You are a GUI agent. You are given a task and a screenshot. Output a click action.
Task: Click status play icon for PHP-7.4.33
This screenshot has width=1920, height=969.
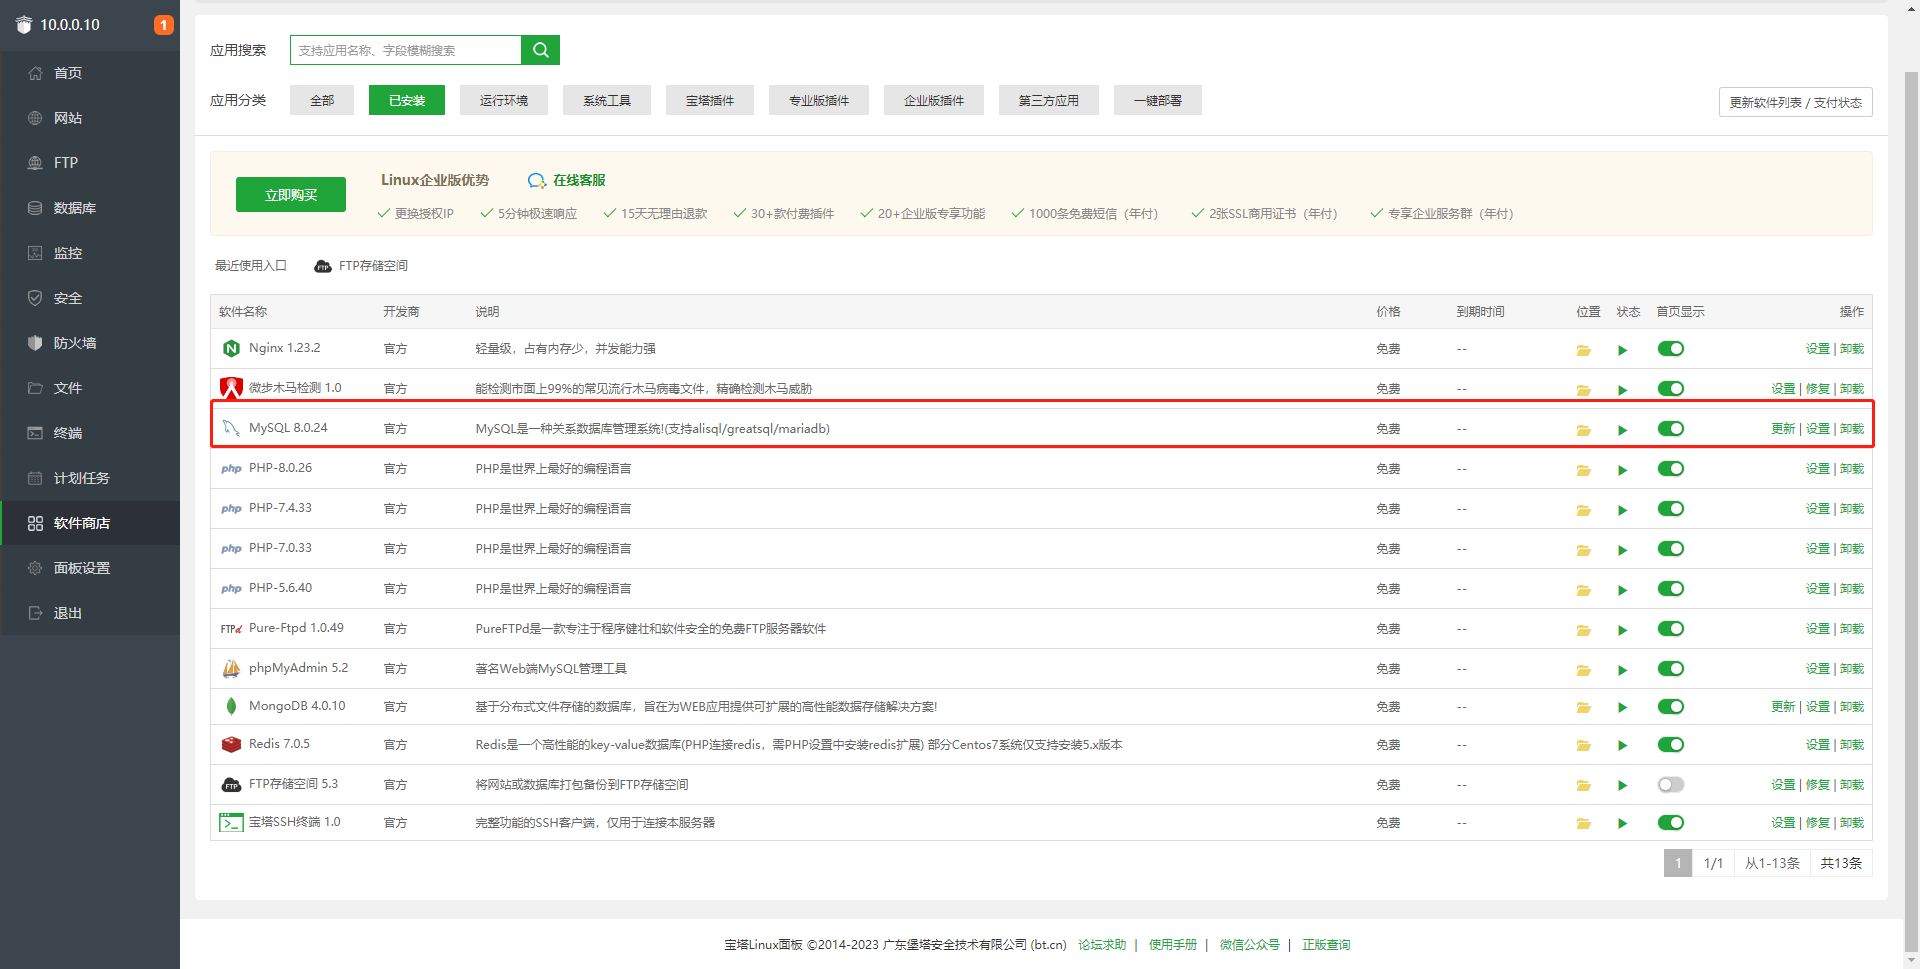click(x=1623, y=510)
